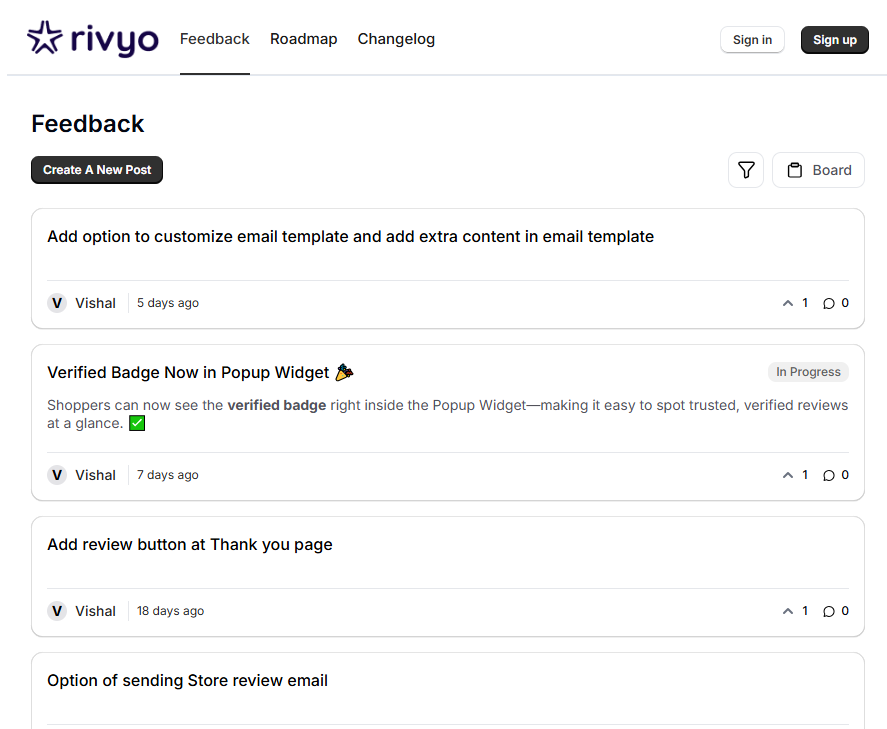
Task: Click Vishal's avatar on the 18 days ago post
Action: click(57, 611)
